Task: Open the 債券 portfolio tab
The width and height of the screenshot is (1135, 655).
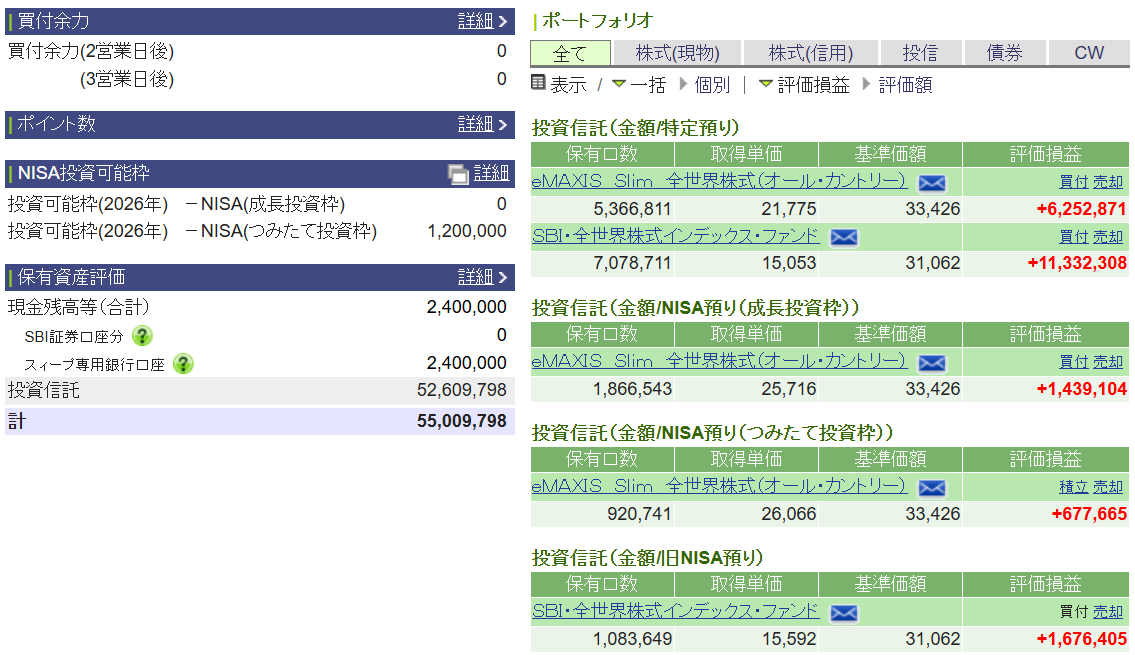Action: [1004, 53]
